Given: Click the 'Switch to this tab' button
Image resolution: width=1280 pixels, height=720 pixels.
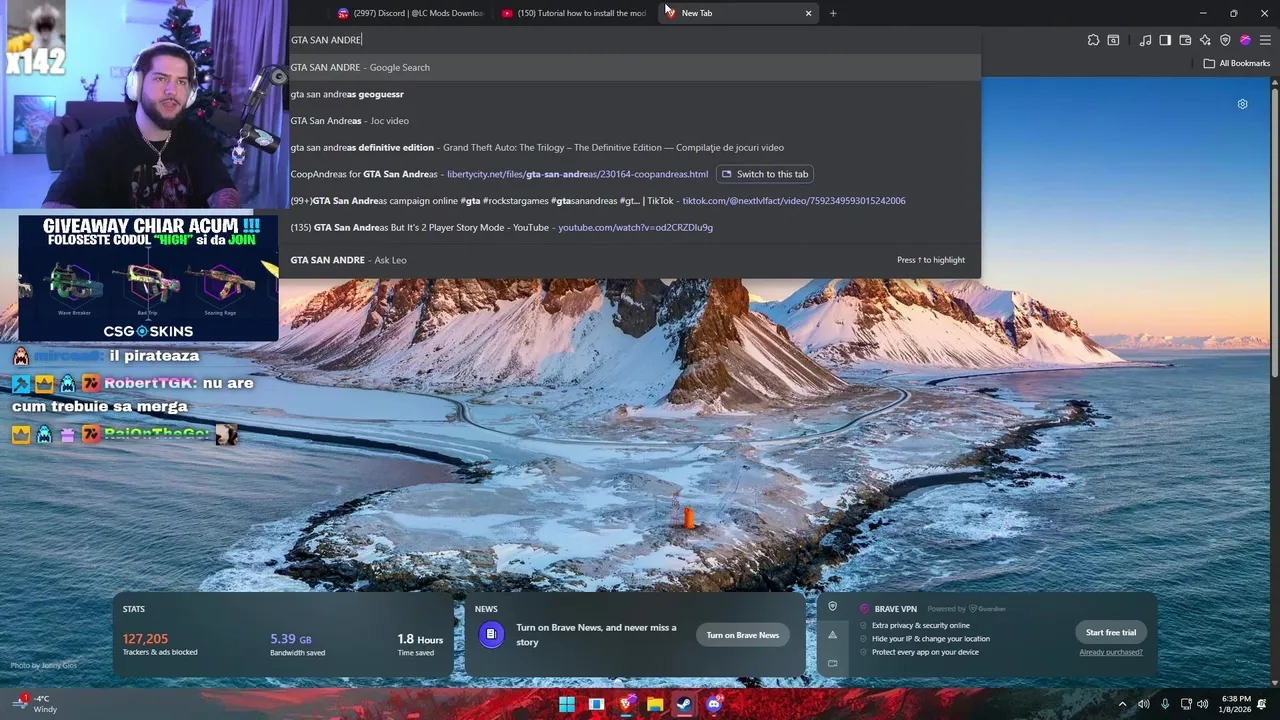Looking at the screenshot, I should [765, 174].
